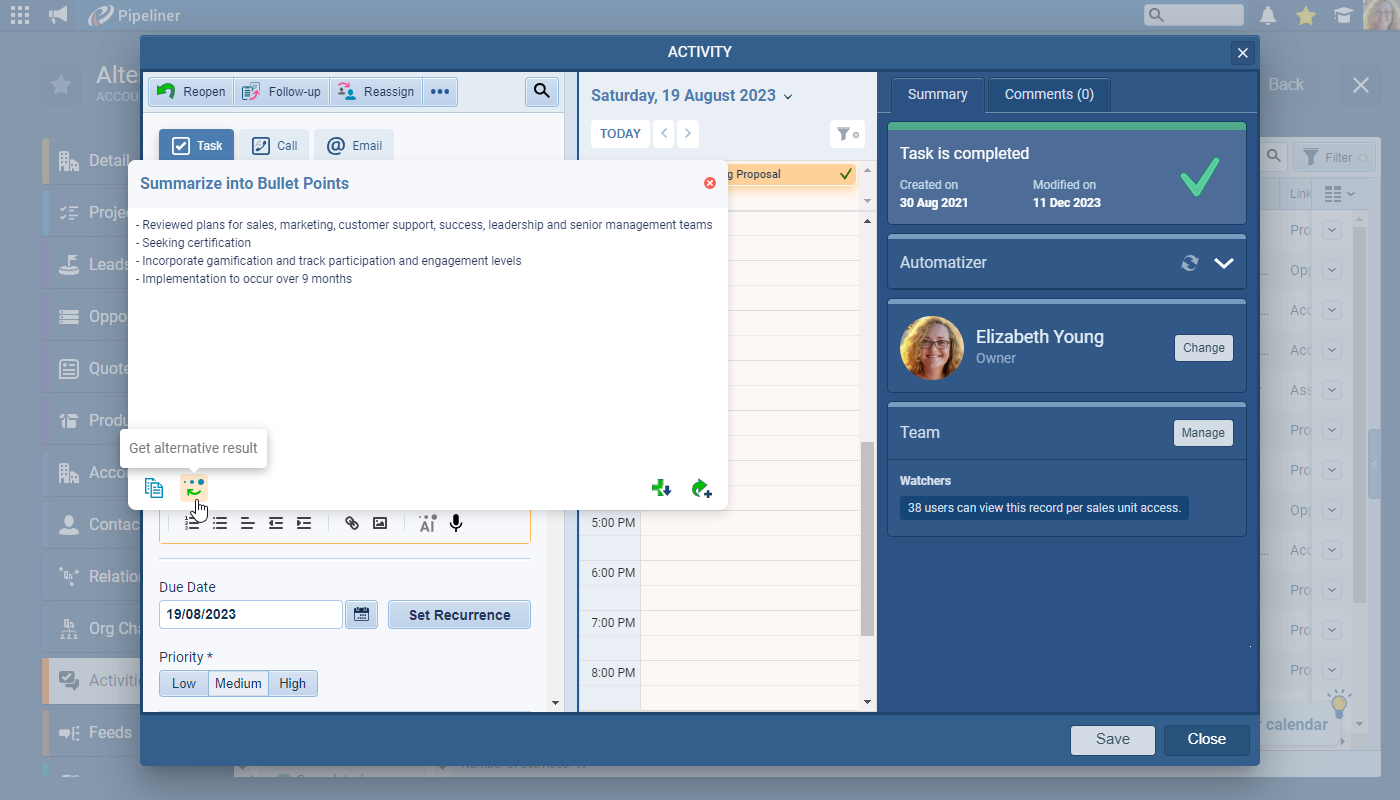Expand the Automatizer section
This screenshot has width=1400, height=800.
coord(1224,263)
